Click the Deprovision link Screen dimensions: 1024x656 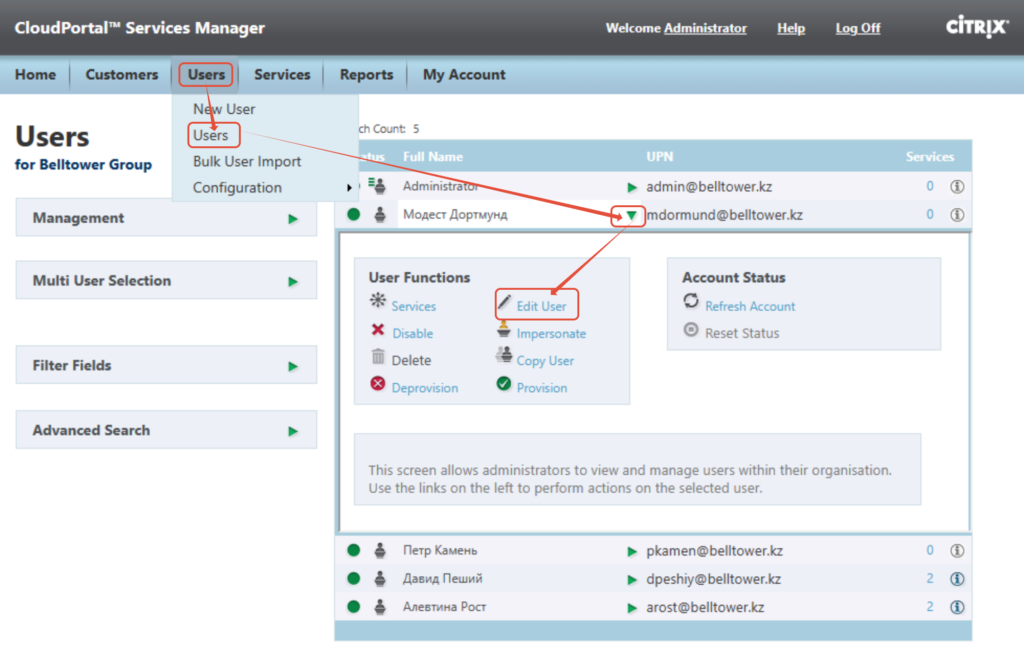tap(425, 388)
